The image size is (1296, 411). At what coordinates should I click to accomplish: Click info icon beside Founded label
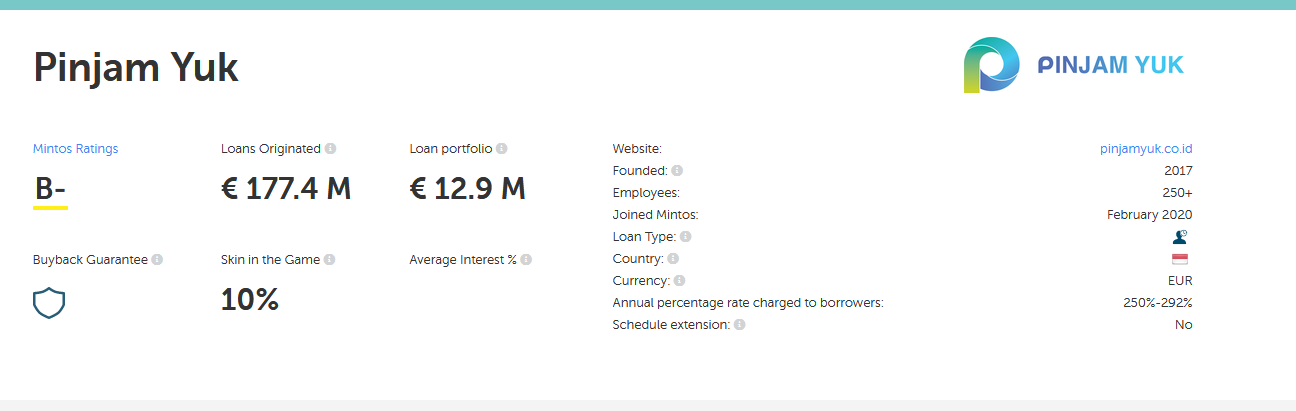pyautogui.click(x=677, y=171)
